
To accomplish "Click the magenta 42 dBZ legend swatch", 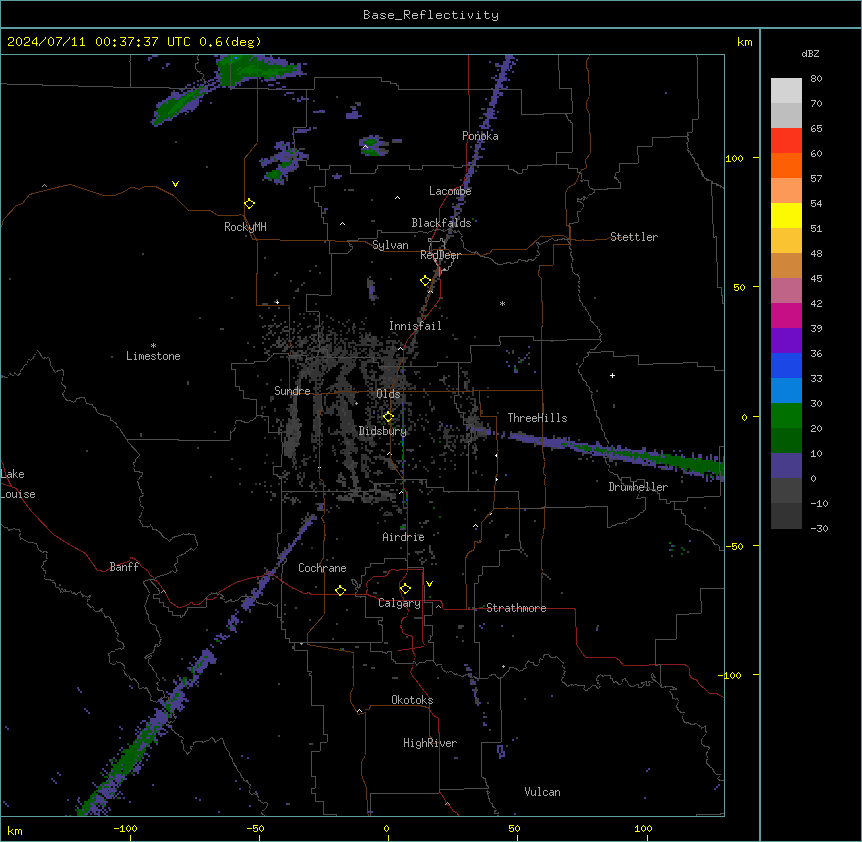I will click(786, 315).
